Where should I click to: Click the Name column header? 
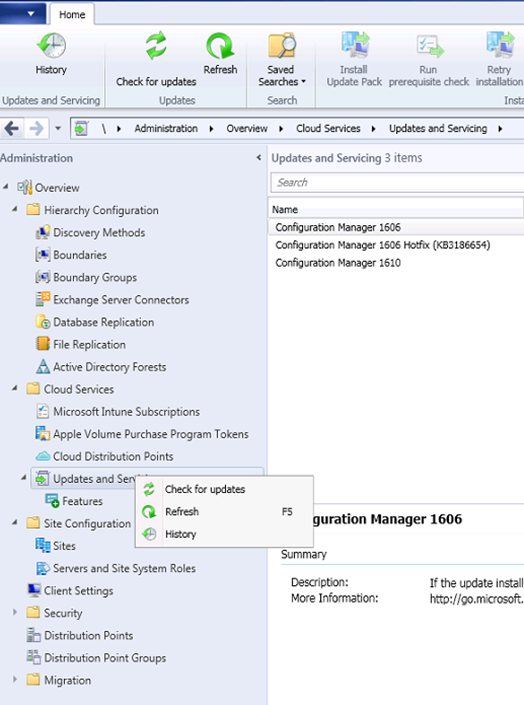396,210
